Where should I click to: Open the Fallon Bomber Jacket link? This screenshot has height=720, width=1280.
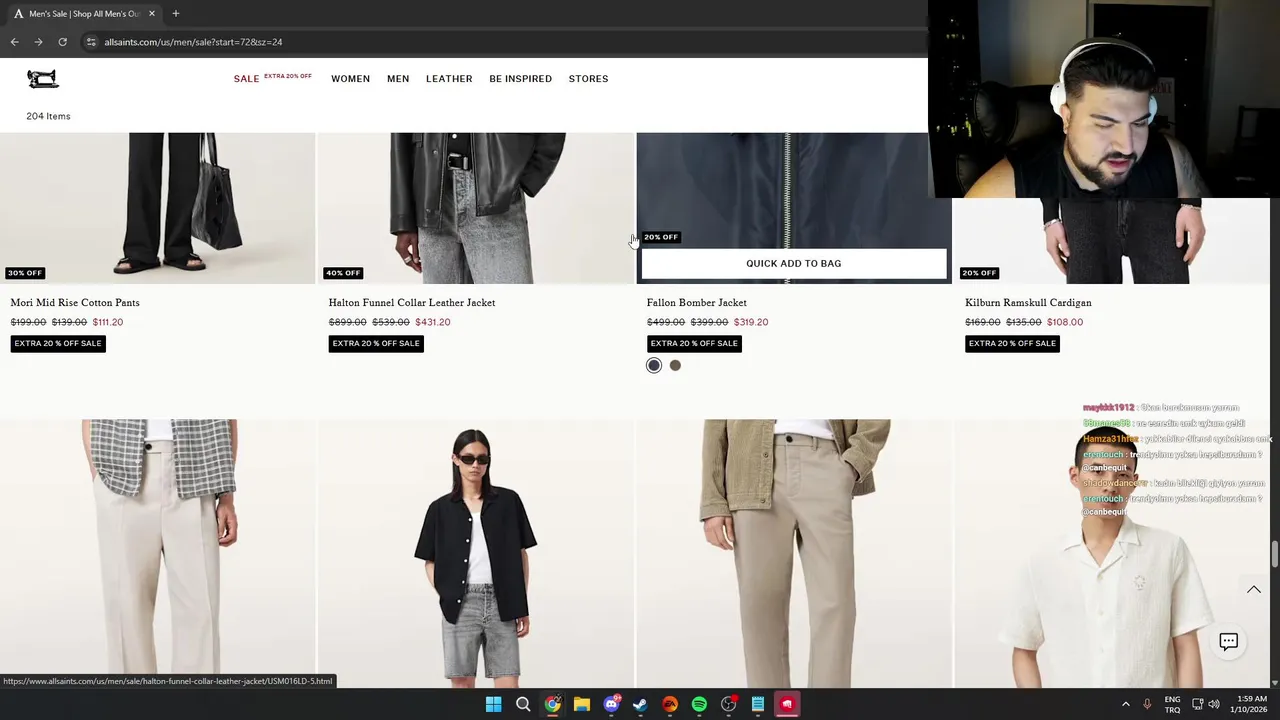(x=696, y=303)
